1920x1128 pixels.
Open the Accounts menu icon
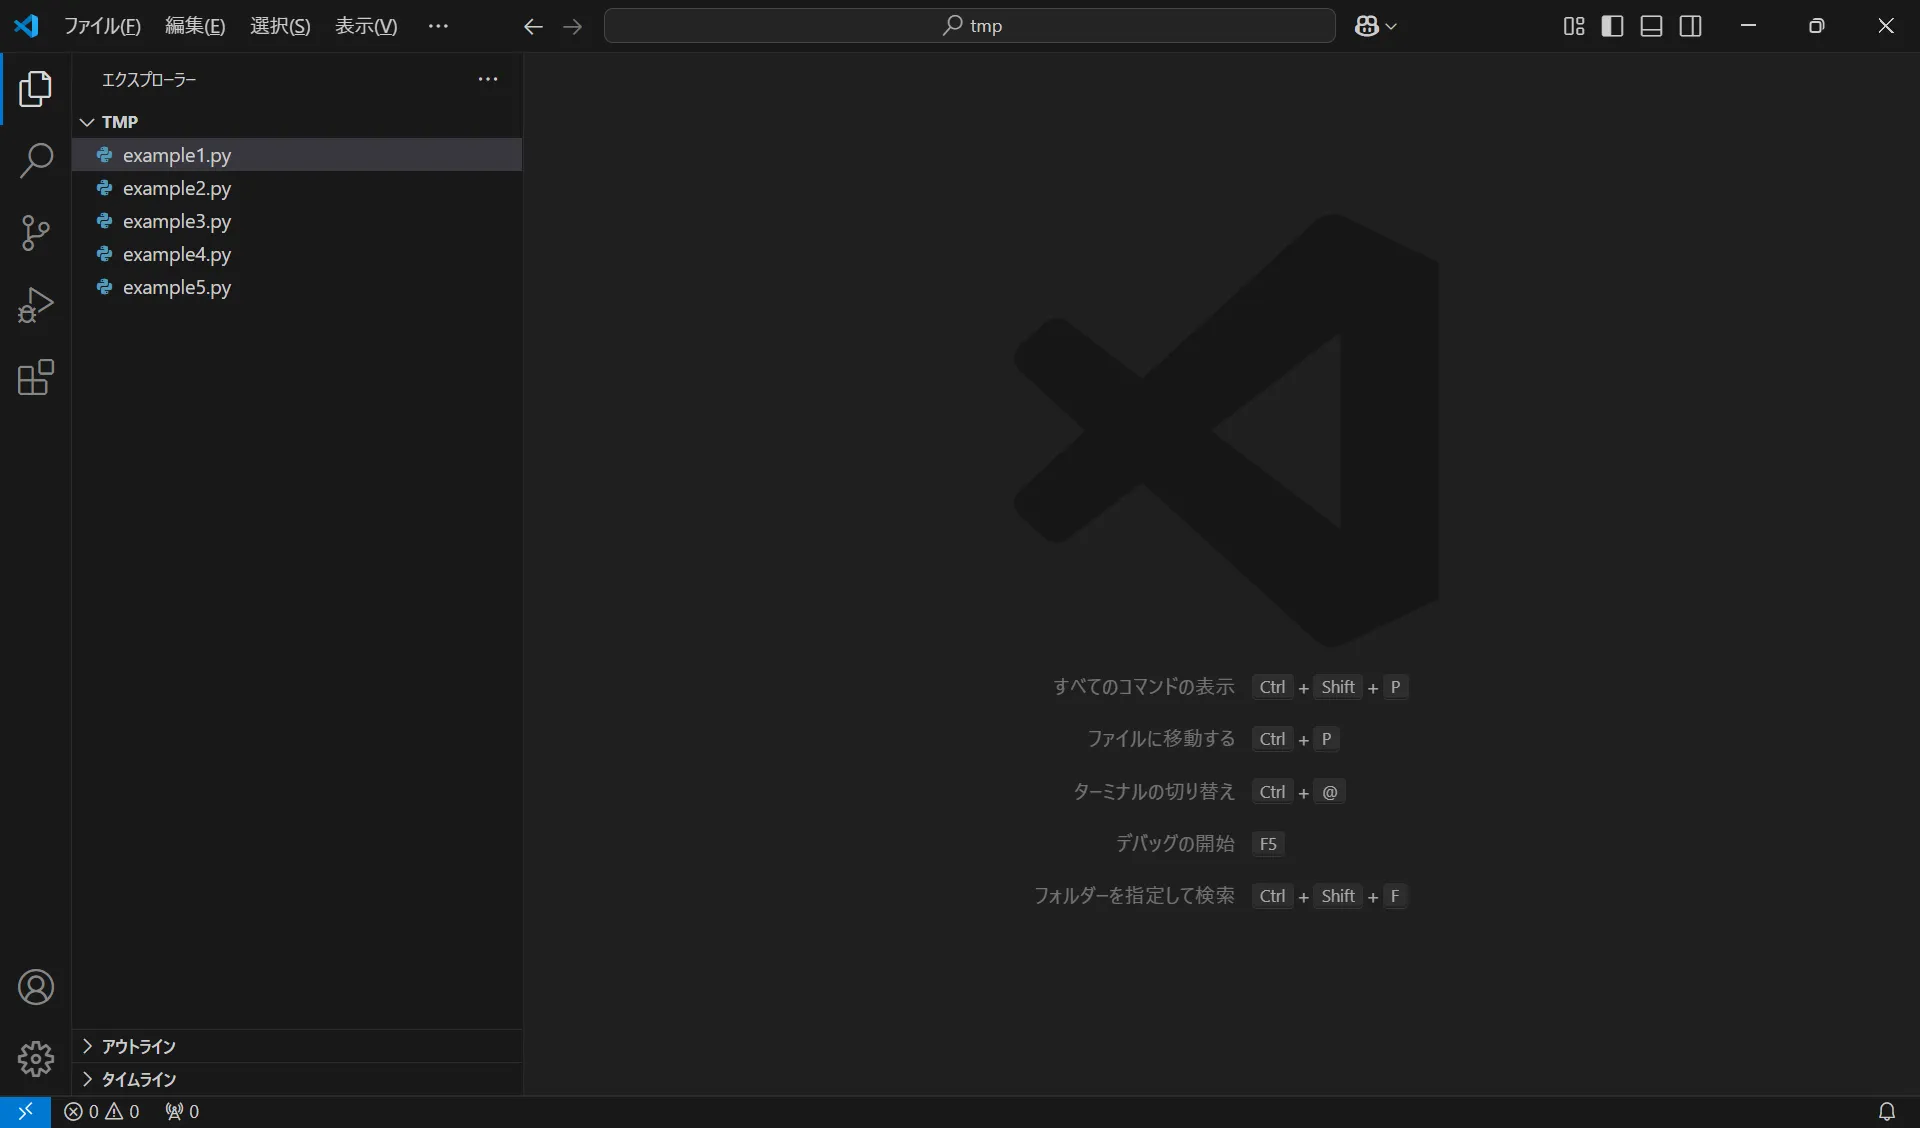click(35, 987)
